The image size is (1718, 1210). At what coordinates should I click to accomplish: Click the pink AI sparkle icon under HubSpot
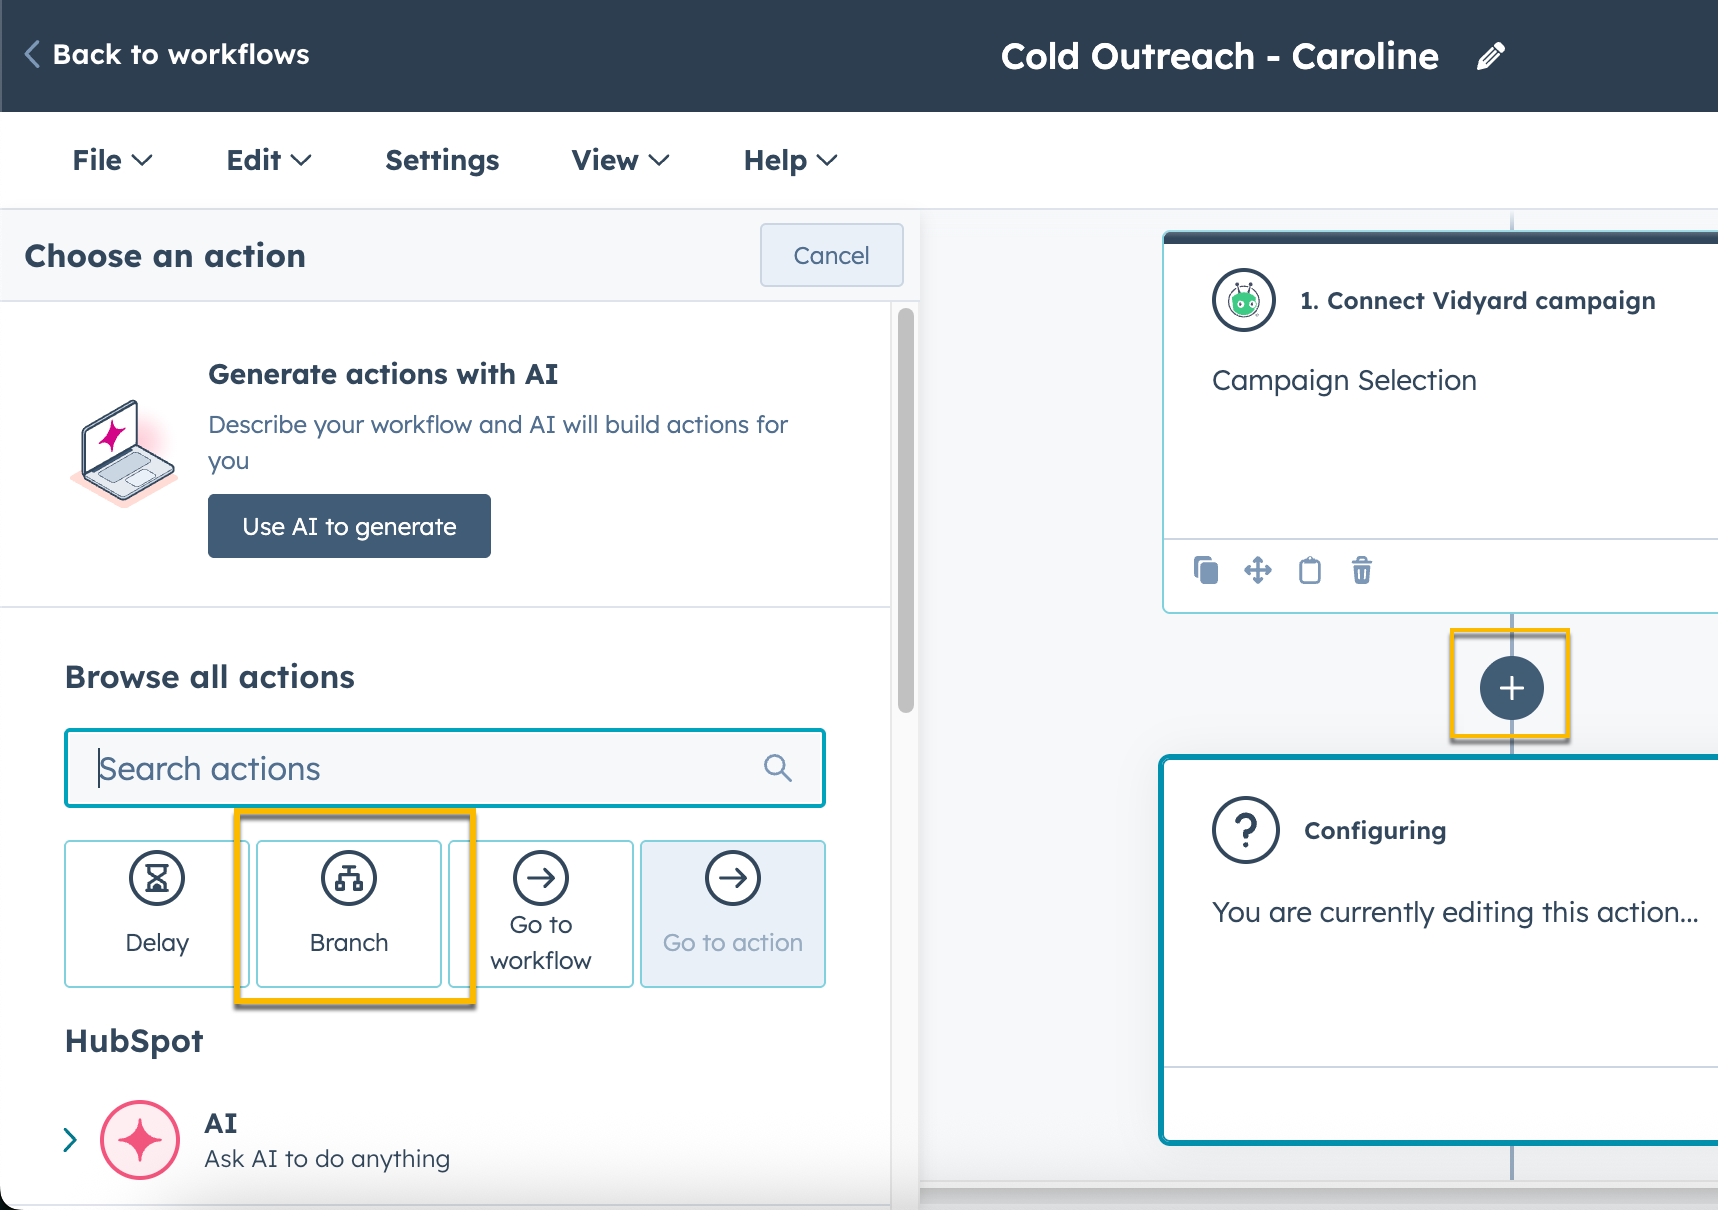pos(139,1139)
